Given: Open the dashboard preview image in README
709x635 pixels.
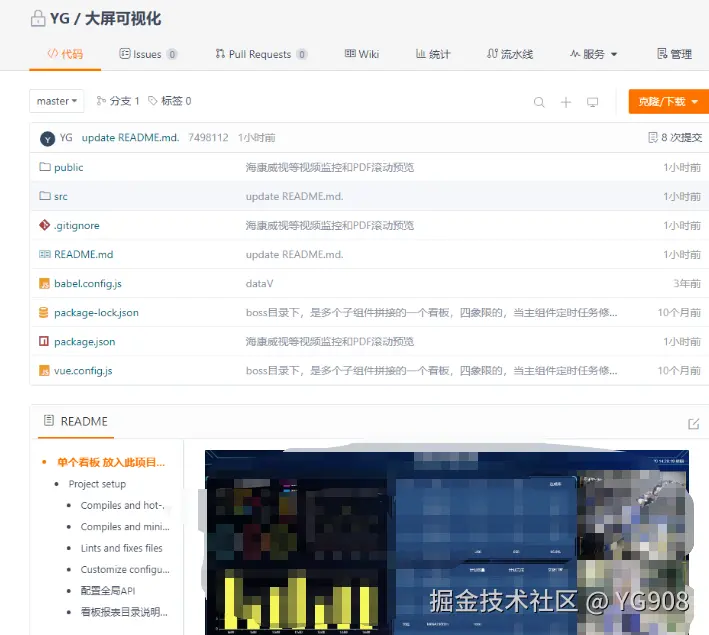Looking at the screenshot, I should tap(447, 542).
